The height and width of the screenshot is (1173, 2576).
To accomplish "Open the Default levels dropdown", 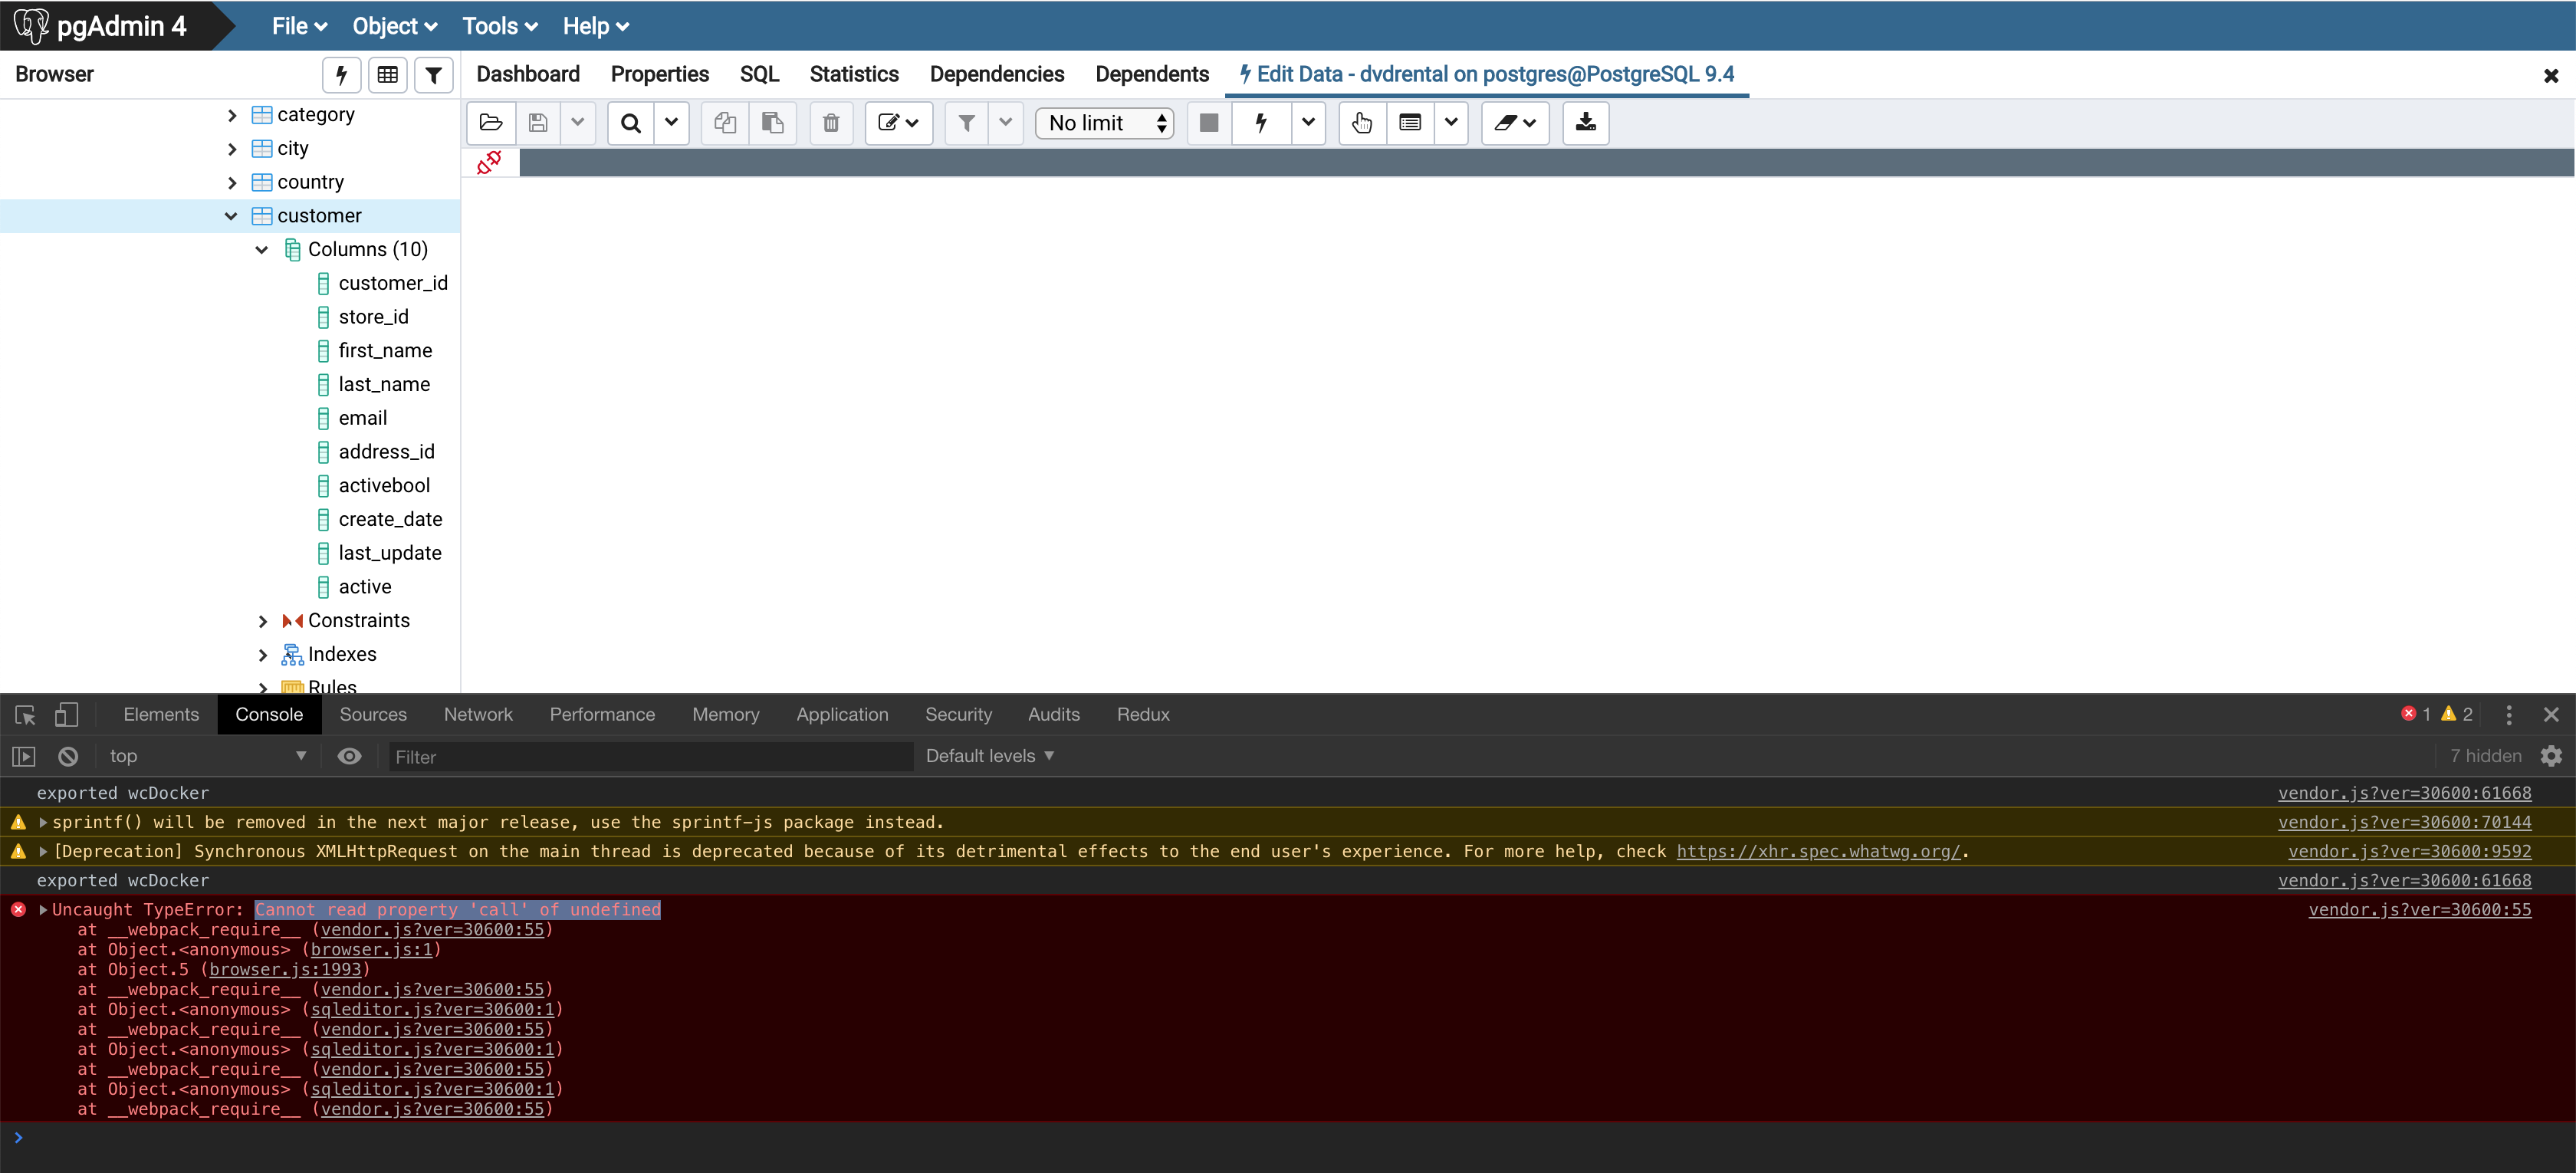I will [x=990, y=756].
